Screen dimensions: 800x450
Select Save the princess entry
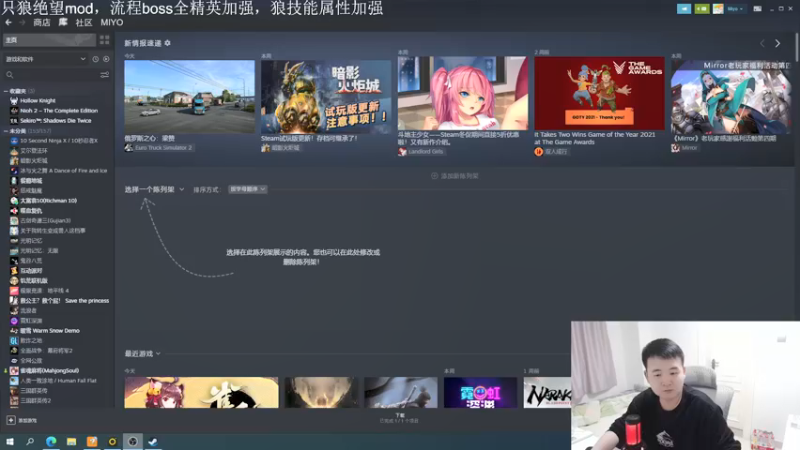point(64,301)
